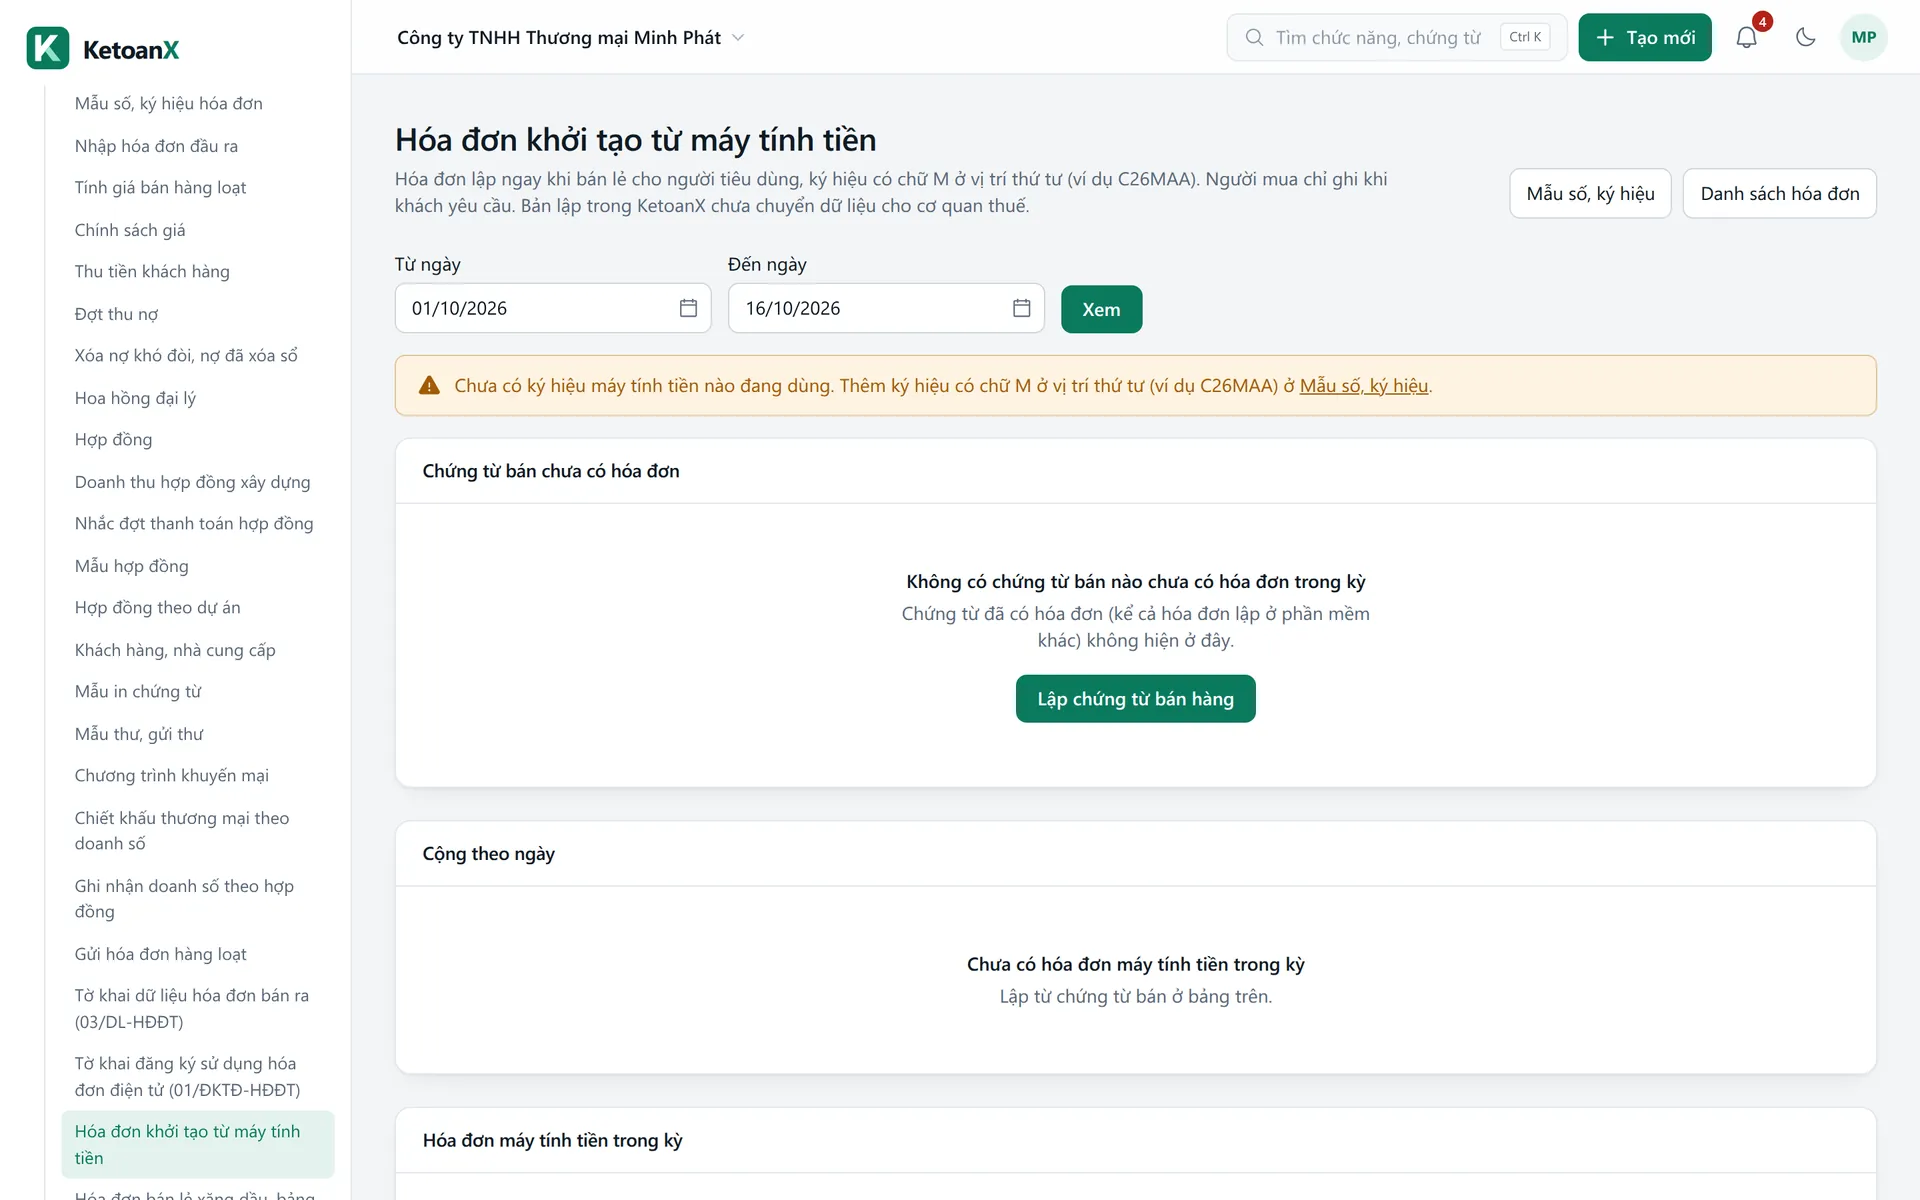The image size is (1920, 1200).
Task: Go to Hợp đồng theo dự án
Action: 198,608
